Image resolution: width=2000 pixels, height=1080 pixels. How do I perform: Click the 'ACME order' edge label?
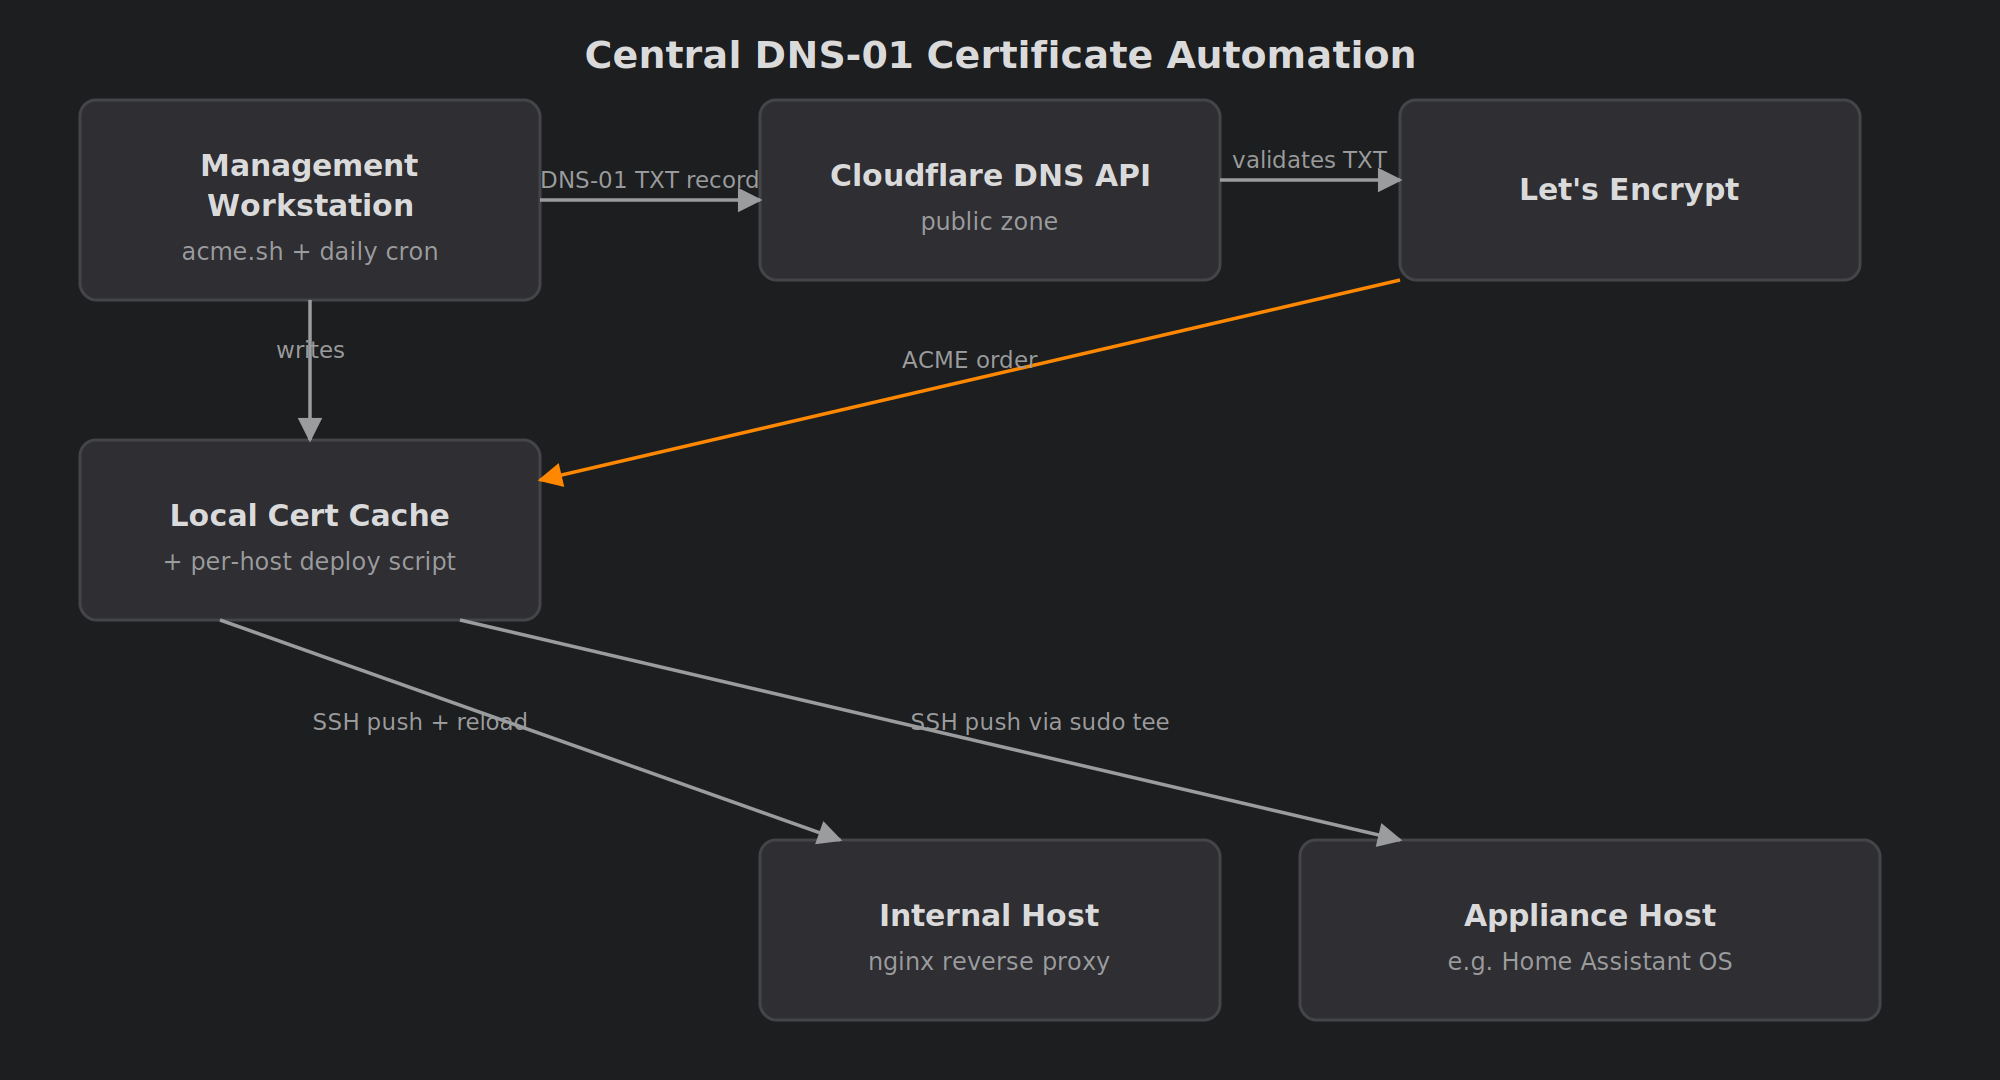point(970,360)
